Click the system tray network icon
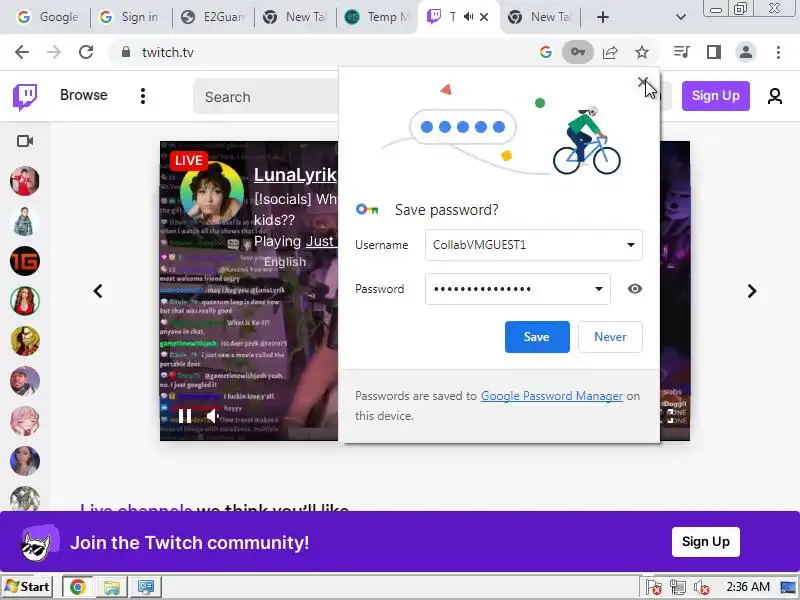Screen dimensions: 800x600 [678, 587]
